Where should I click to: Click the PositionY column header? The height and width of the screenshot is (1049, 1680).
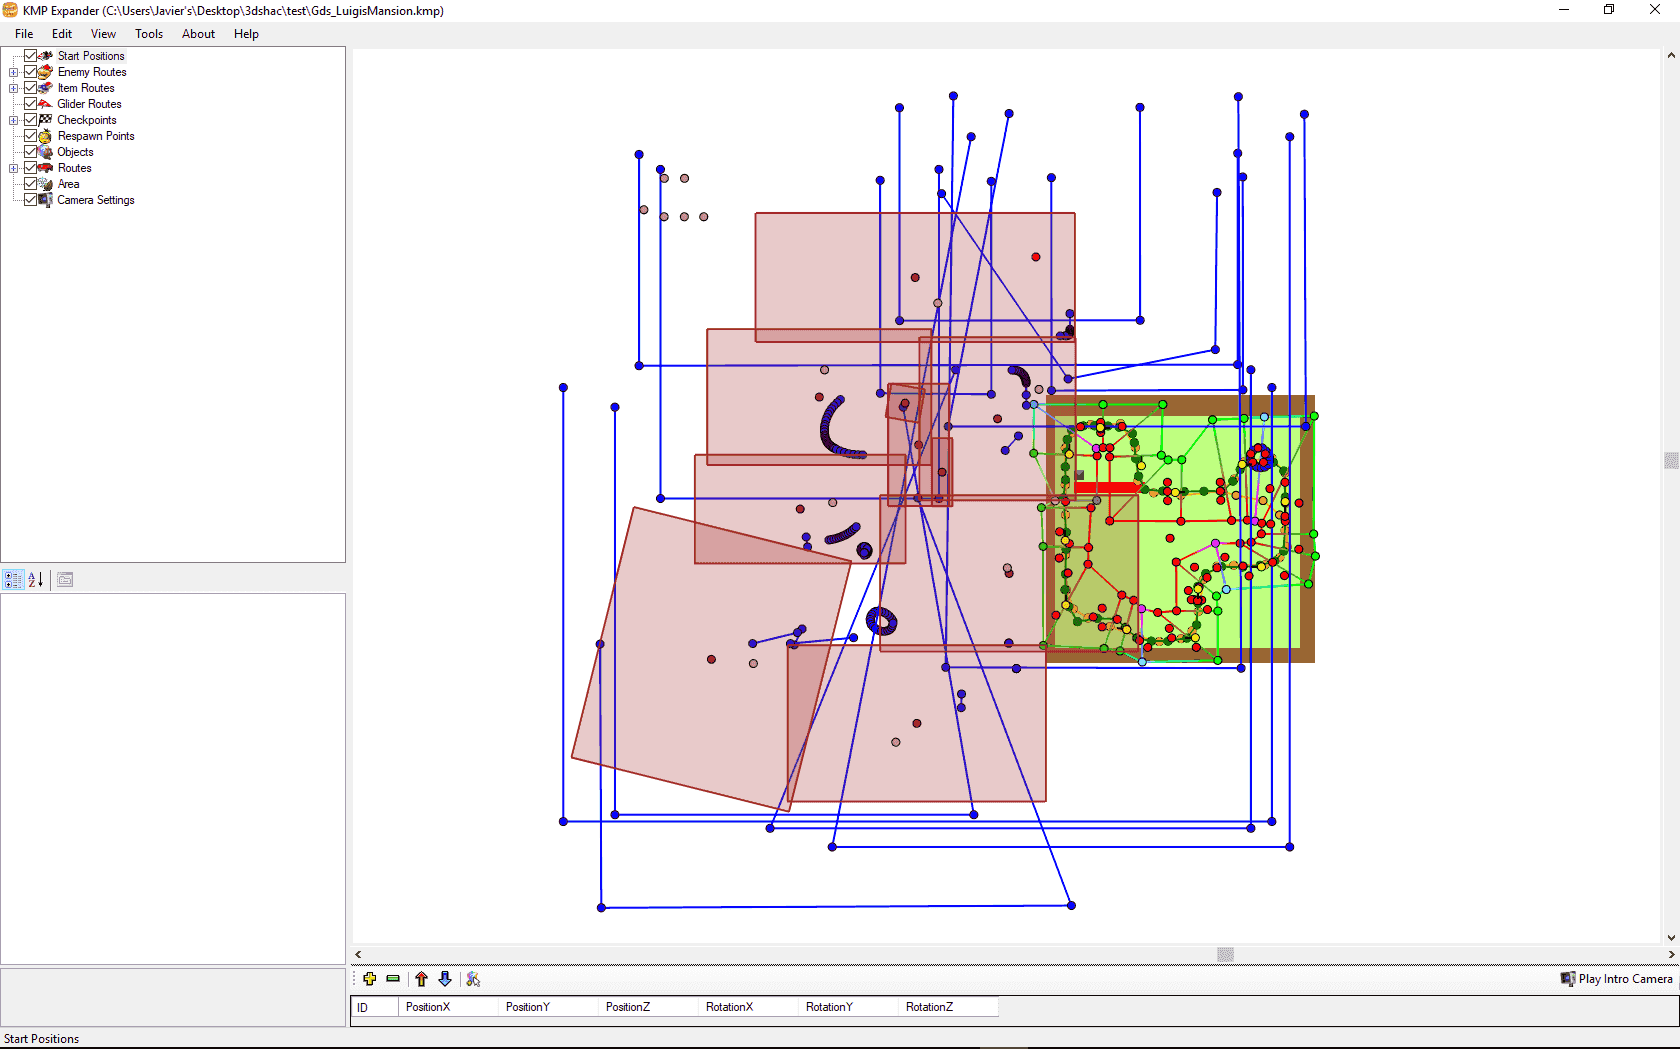click(548, 1007)
